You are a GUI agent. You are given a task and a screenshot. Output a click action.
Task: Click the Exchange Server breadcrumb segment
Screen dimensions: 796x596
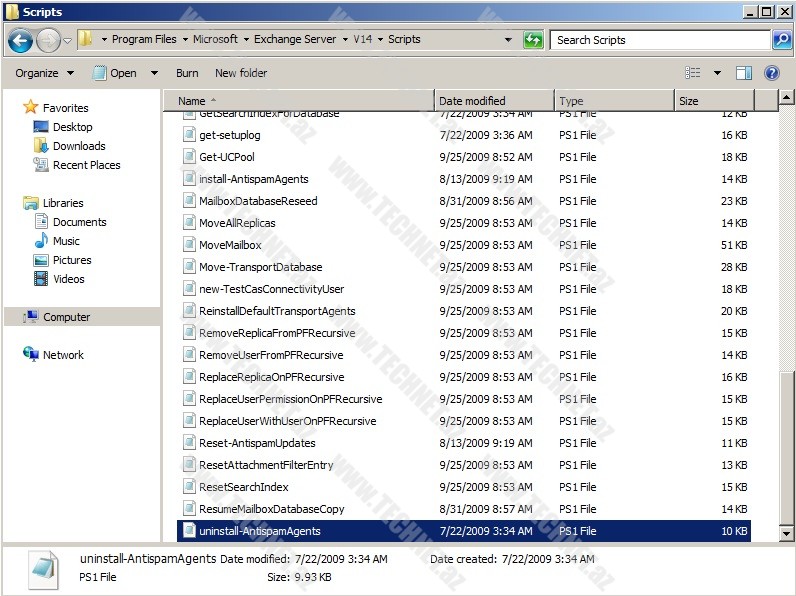click(294, 40)
